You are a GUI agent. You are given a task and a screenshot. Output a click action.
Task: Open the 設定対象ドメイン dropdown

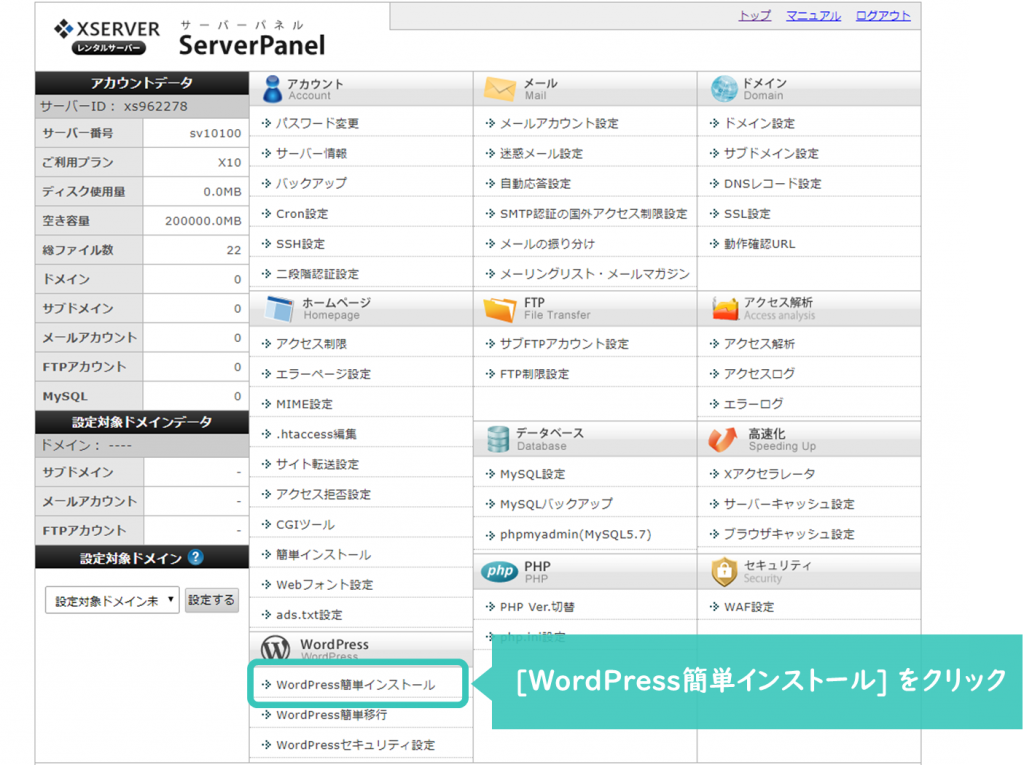coord(112,600)
